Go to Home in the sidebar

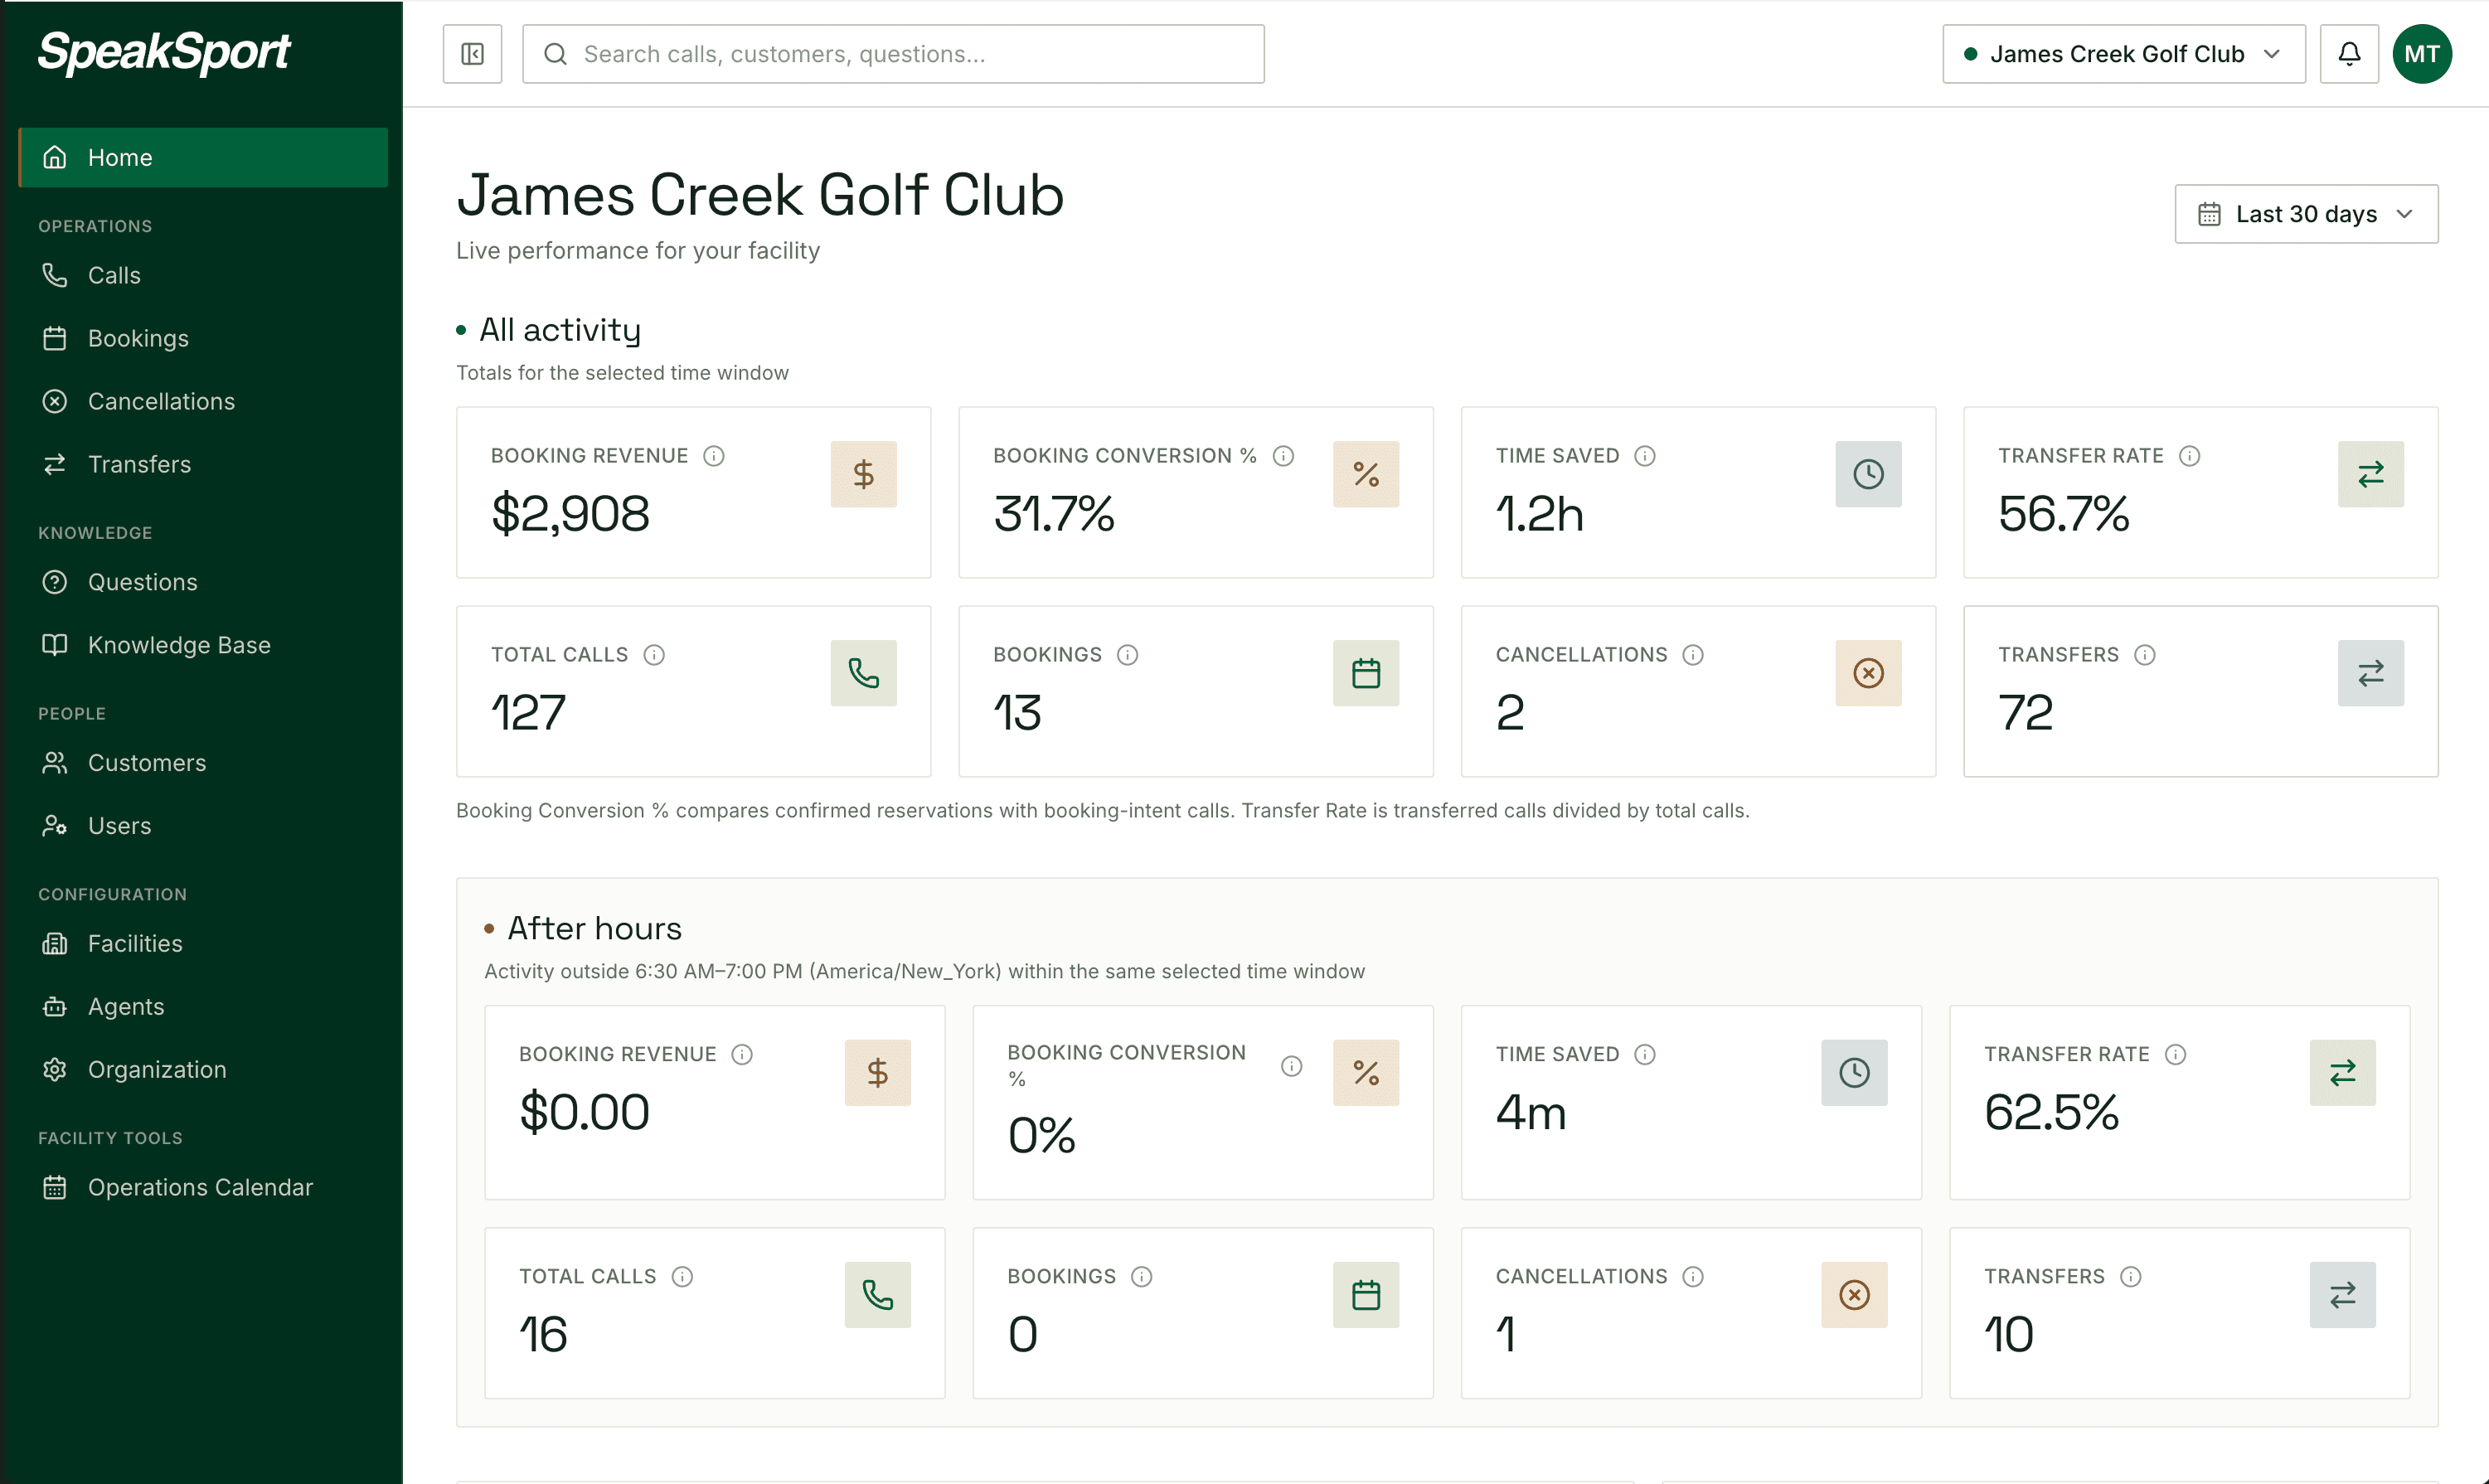[x=203, y=157]
